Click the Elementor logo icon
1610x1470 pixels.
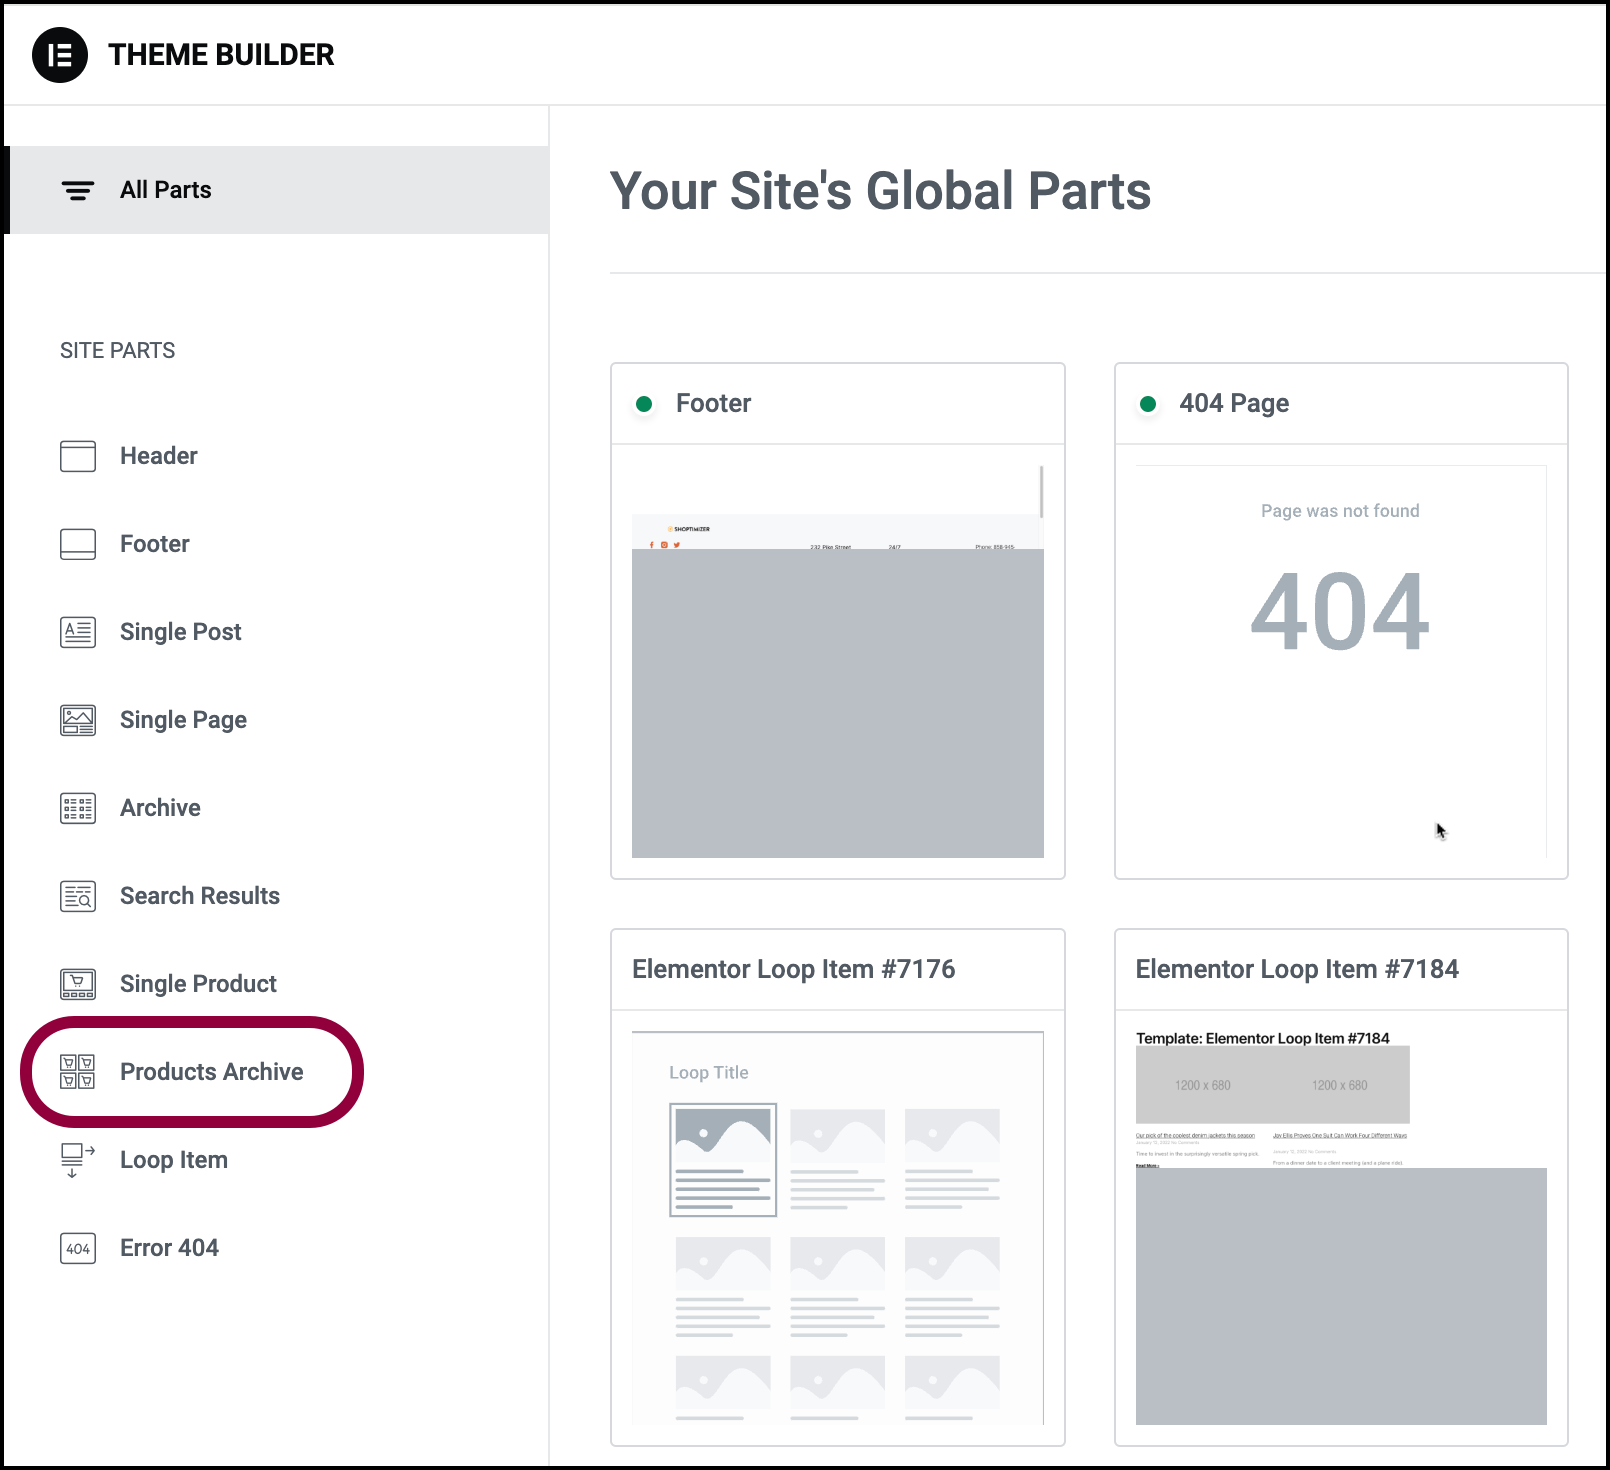coord(60,55)
